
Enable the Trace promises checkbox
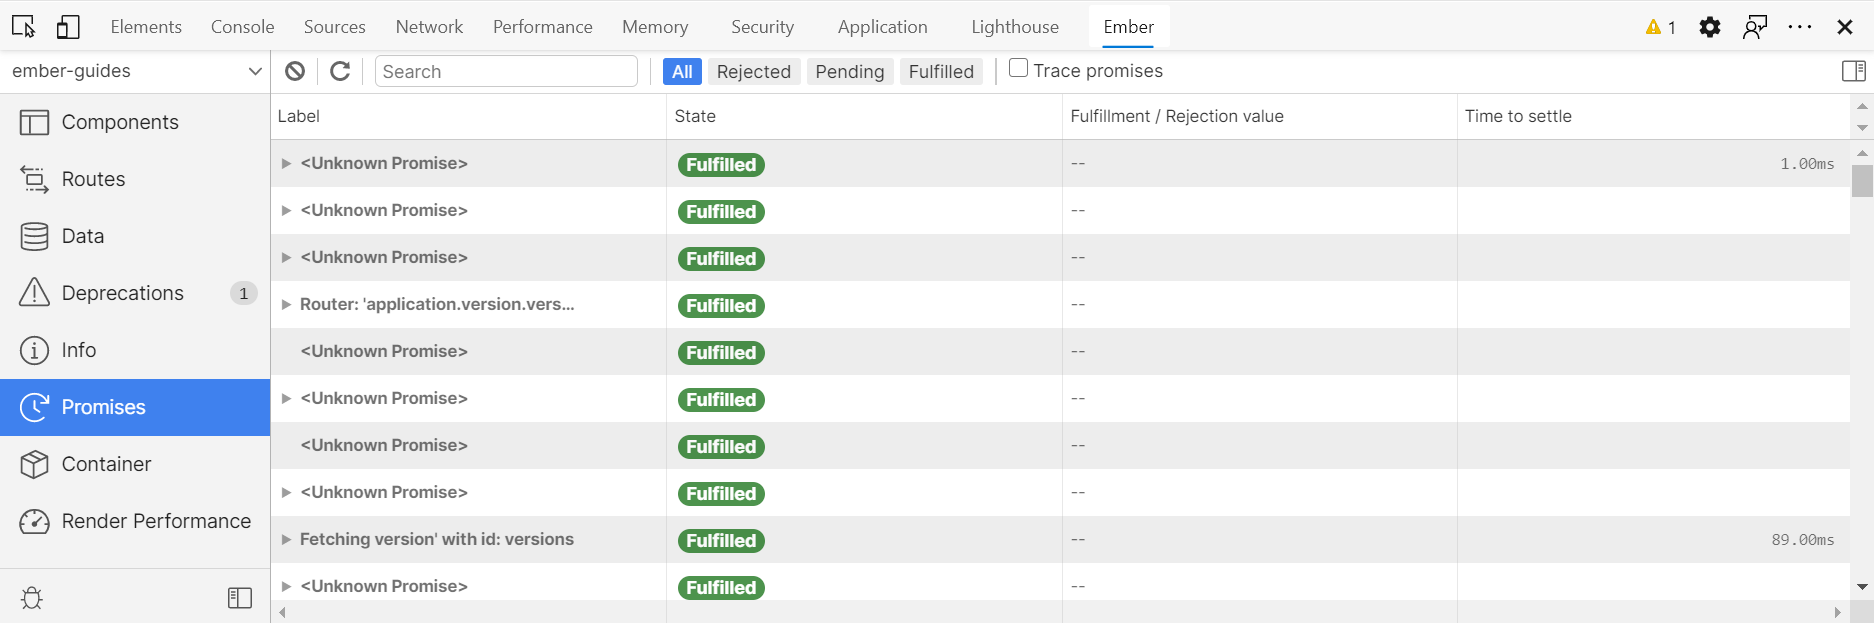click(x=1018, y=69)
